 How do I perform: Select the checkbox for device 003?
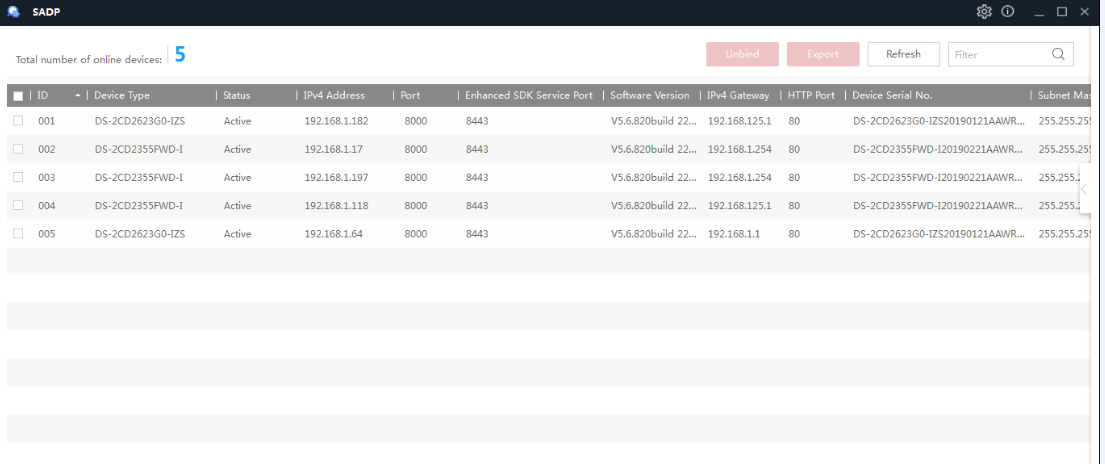point(18,177)
